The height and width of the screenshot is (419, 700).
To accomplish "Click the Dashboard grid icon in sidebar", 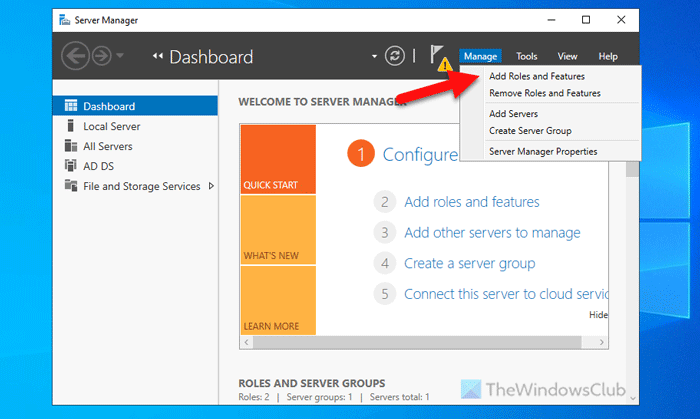I will coord(71,106).
